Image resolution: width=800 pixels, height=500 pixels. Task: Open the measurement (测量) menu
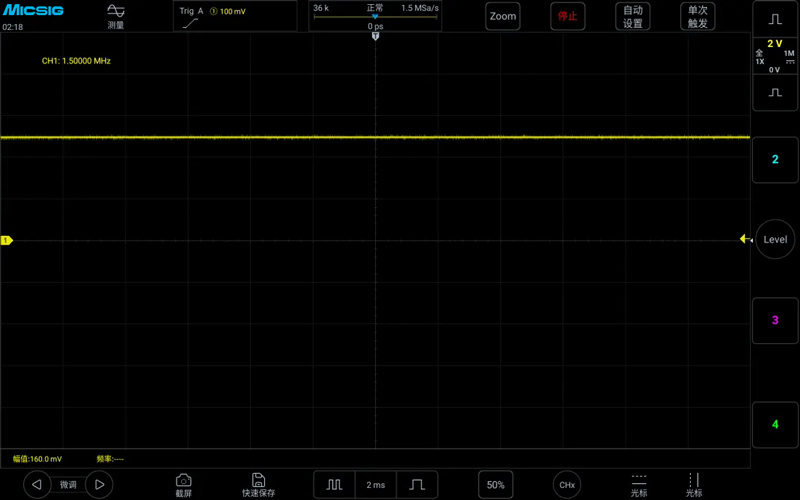click(116, 16)
